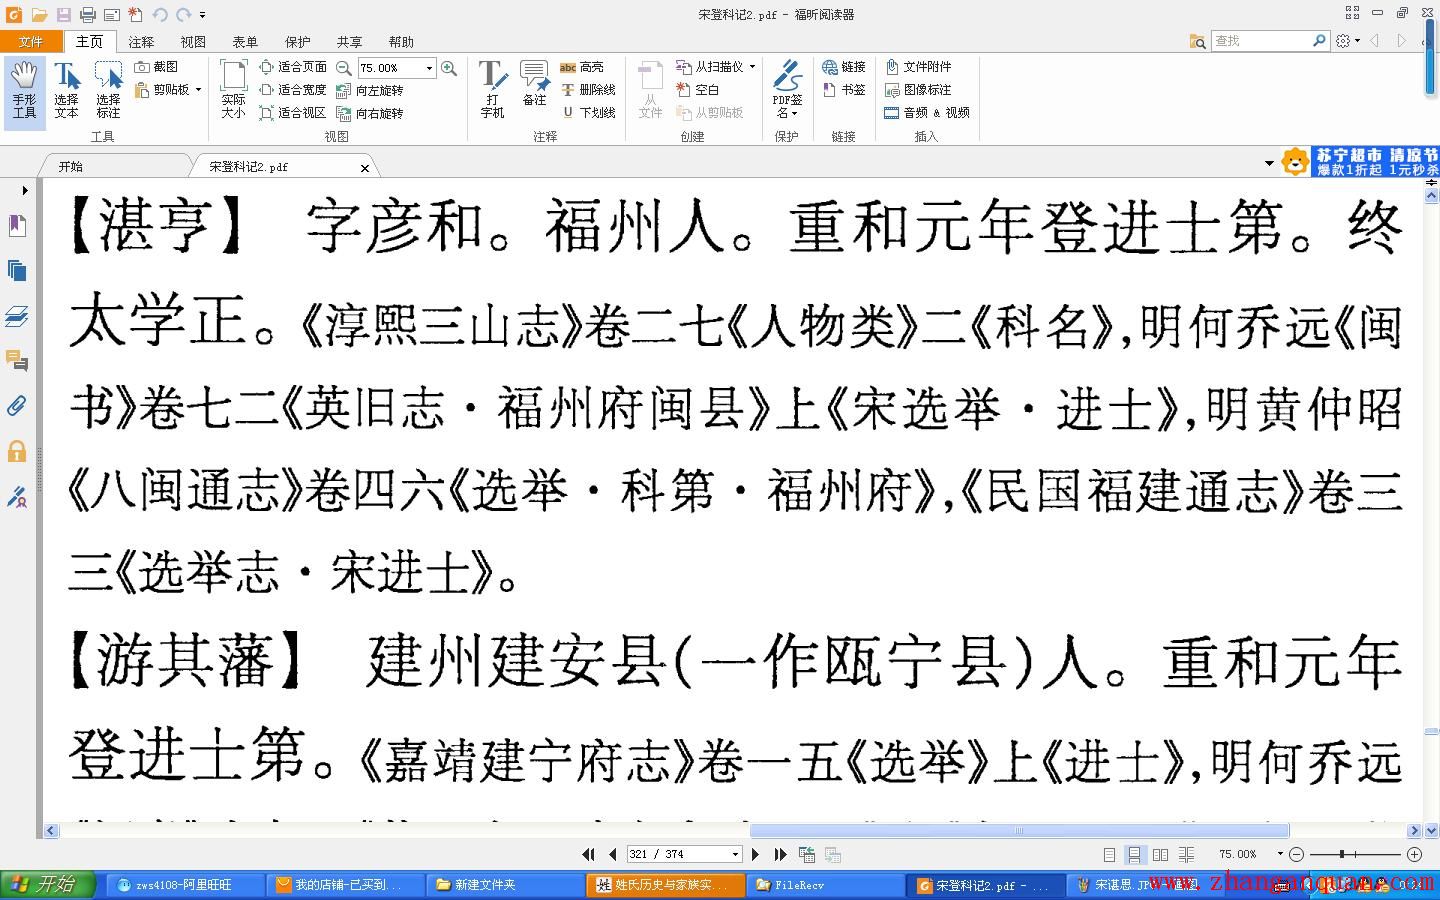Select the Underline (下划线) tool
1440x900 pixels.
coord(587,113)
